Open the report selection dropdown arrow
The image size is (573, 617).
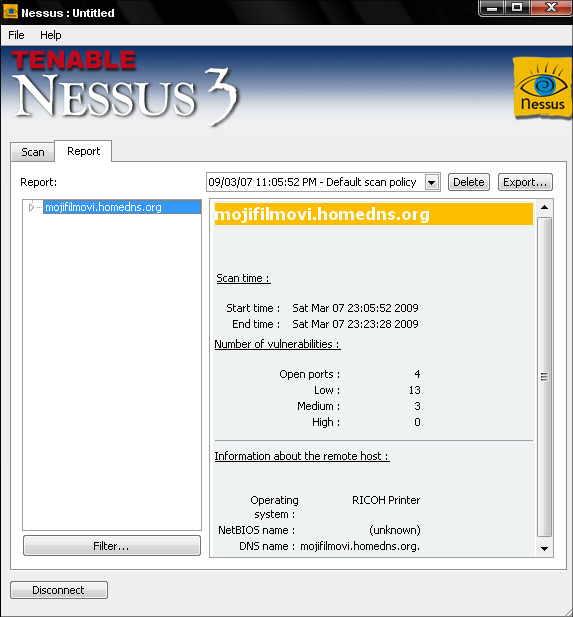pyautogui.click(x=432, y=182)
